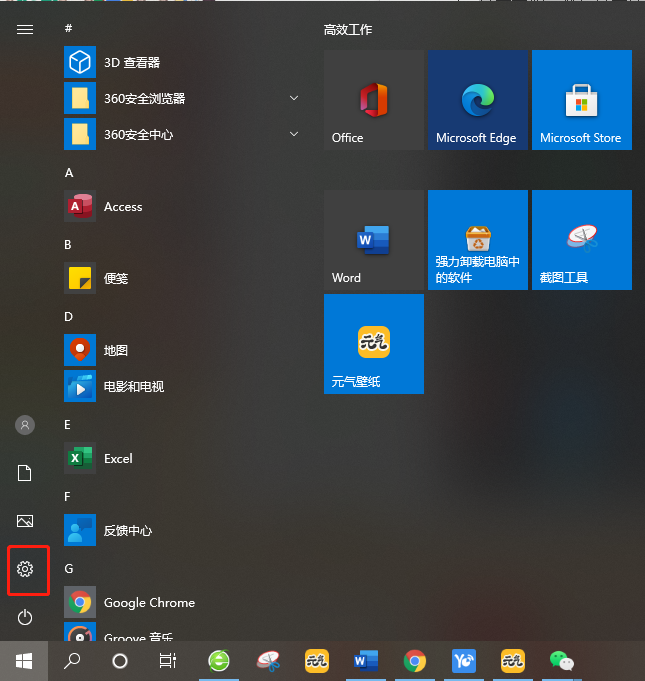
Task: Expand the 360安全浏览器 folder chevron
Action: click(x=294, y=98)
